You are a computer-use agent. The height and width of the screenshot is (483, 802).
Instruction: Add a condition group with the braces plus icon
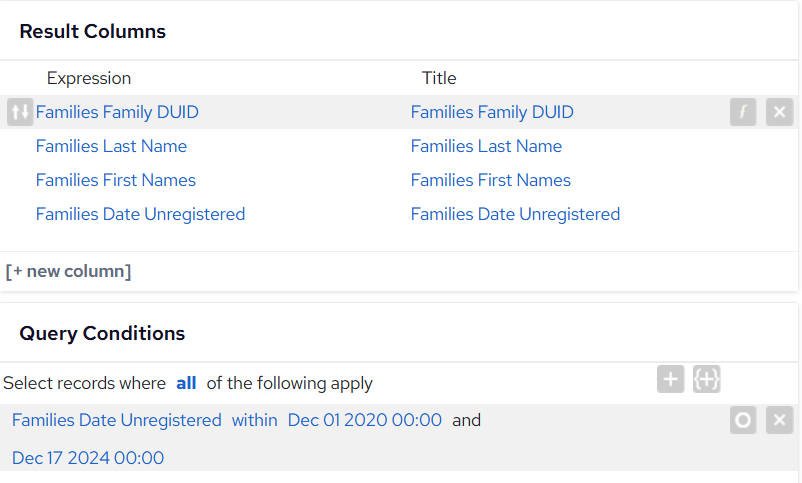707,379
